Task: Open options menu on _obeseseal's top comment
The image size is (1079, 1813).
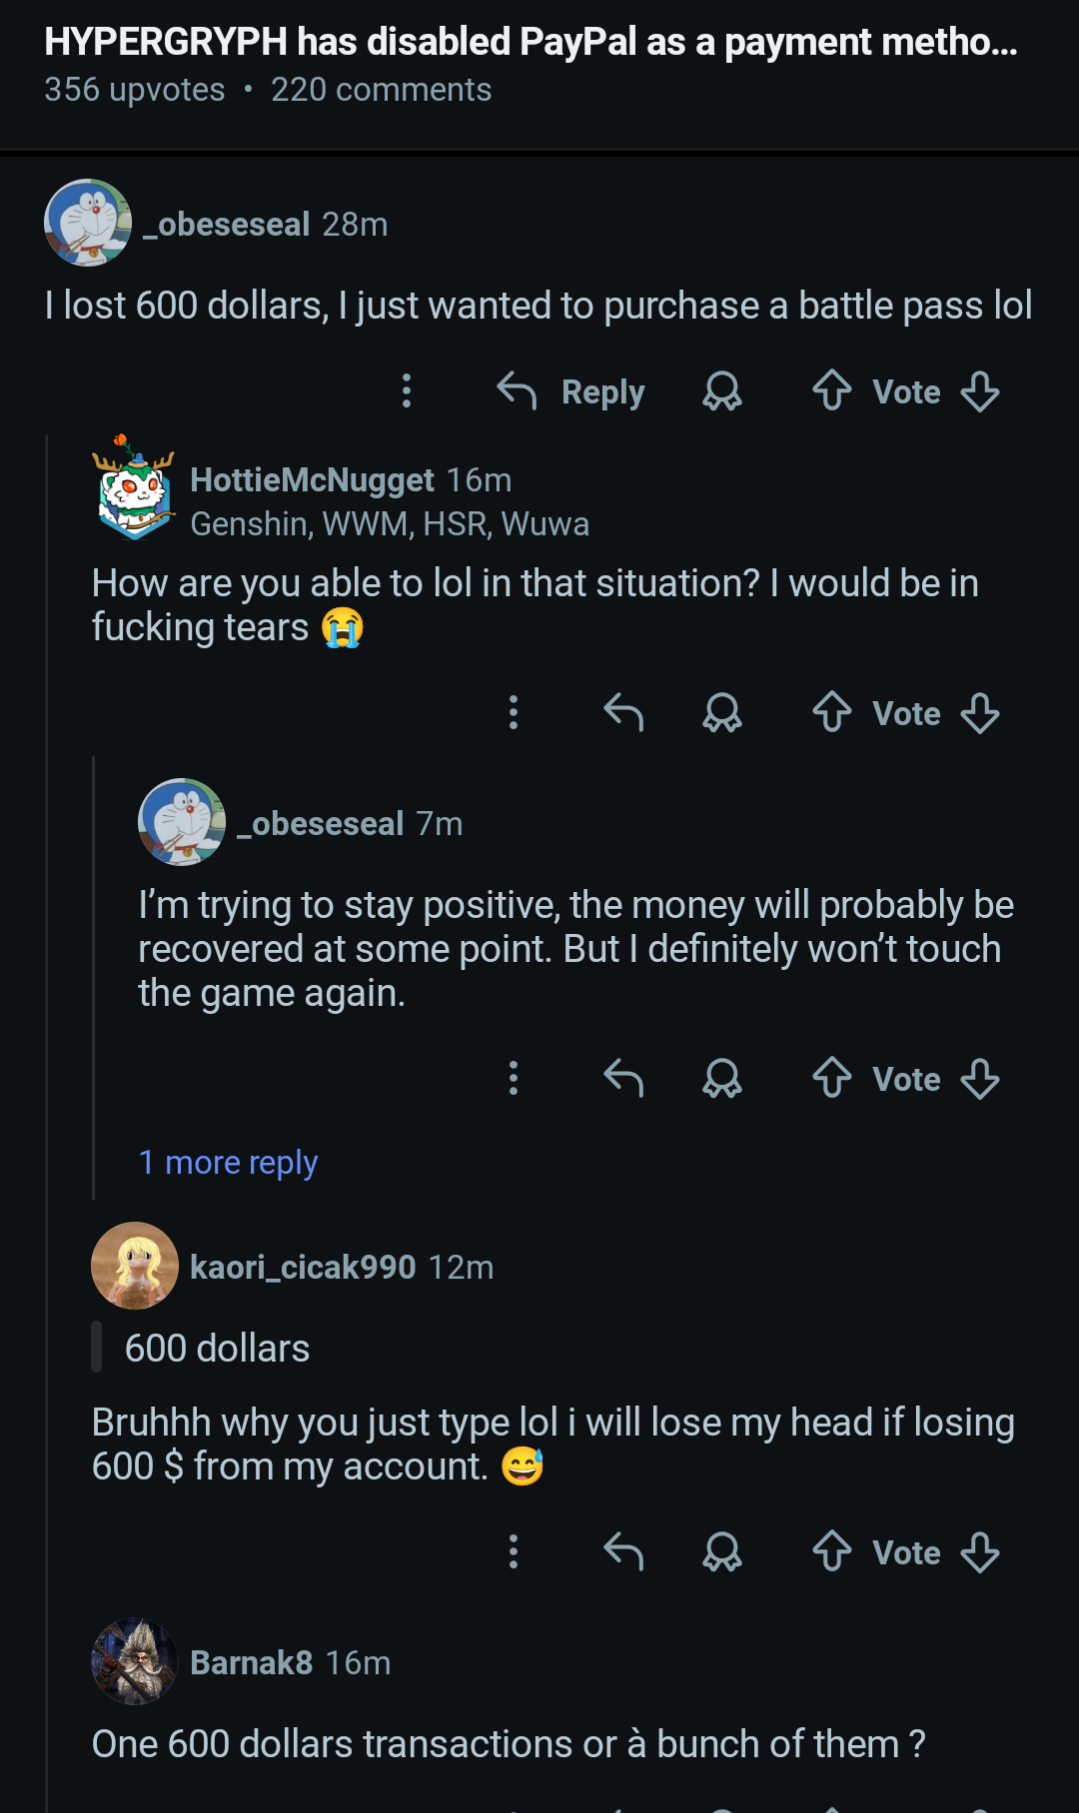Action: 406,391
